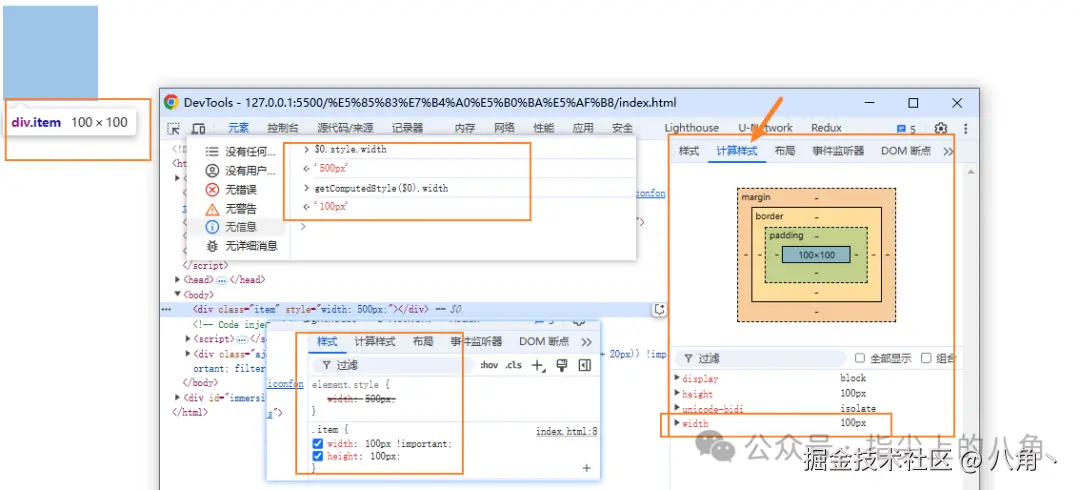The image size is (1080, 490).
Task: Open the 记录器 panel tab
Action: 407,128
